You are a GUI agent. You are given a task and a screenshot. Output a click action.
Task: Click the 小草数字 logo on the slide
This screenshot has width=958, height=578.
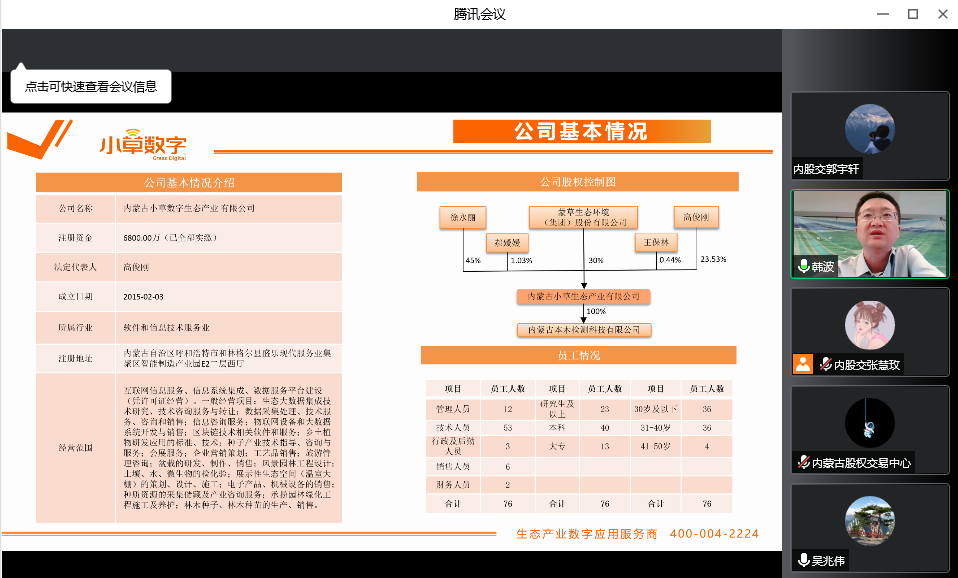click(x=143, y=145)
